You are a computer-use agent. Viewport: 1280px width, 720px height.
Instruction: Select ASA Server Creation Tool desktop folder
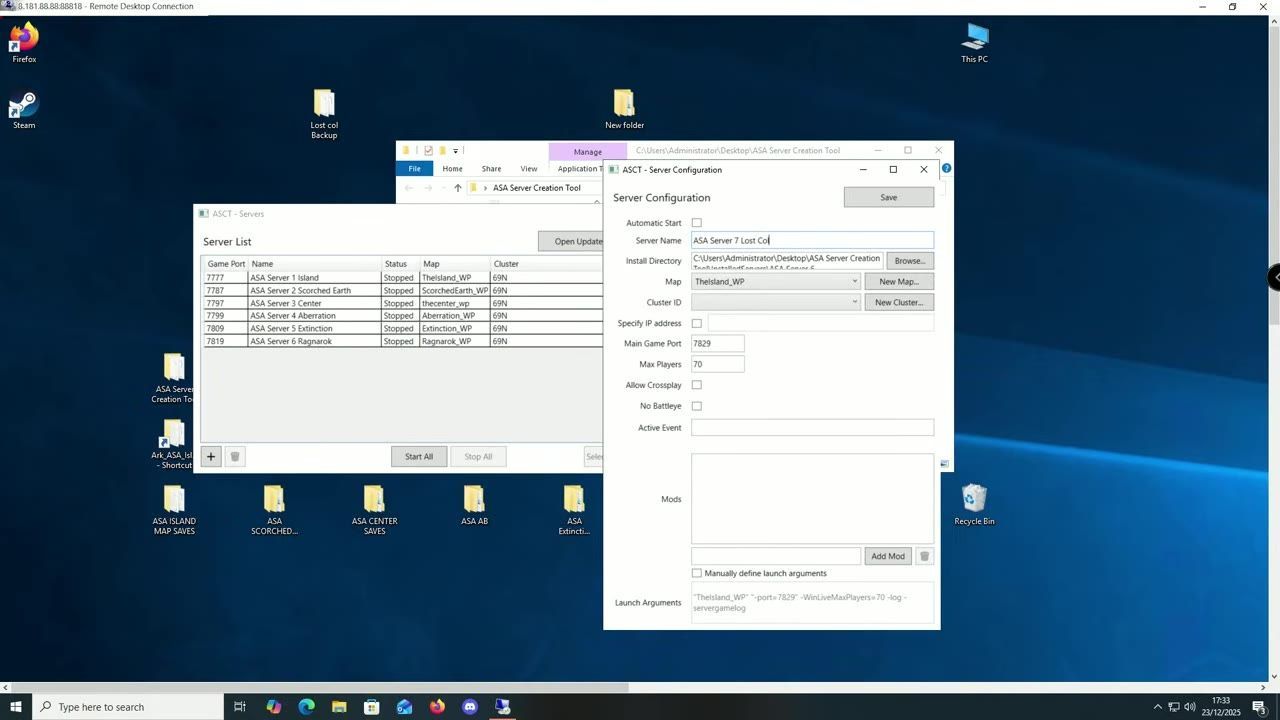pyautogui.click(x=174, y=378)
